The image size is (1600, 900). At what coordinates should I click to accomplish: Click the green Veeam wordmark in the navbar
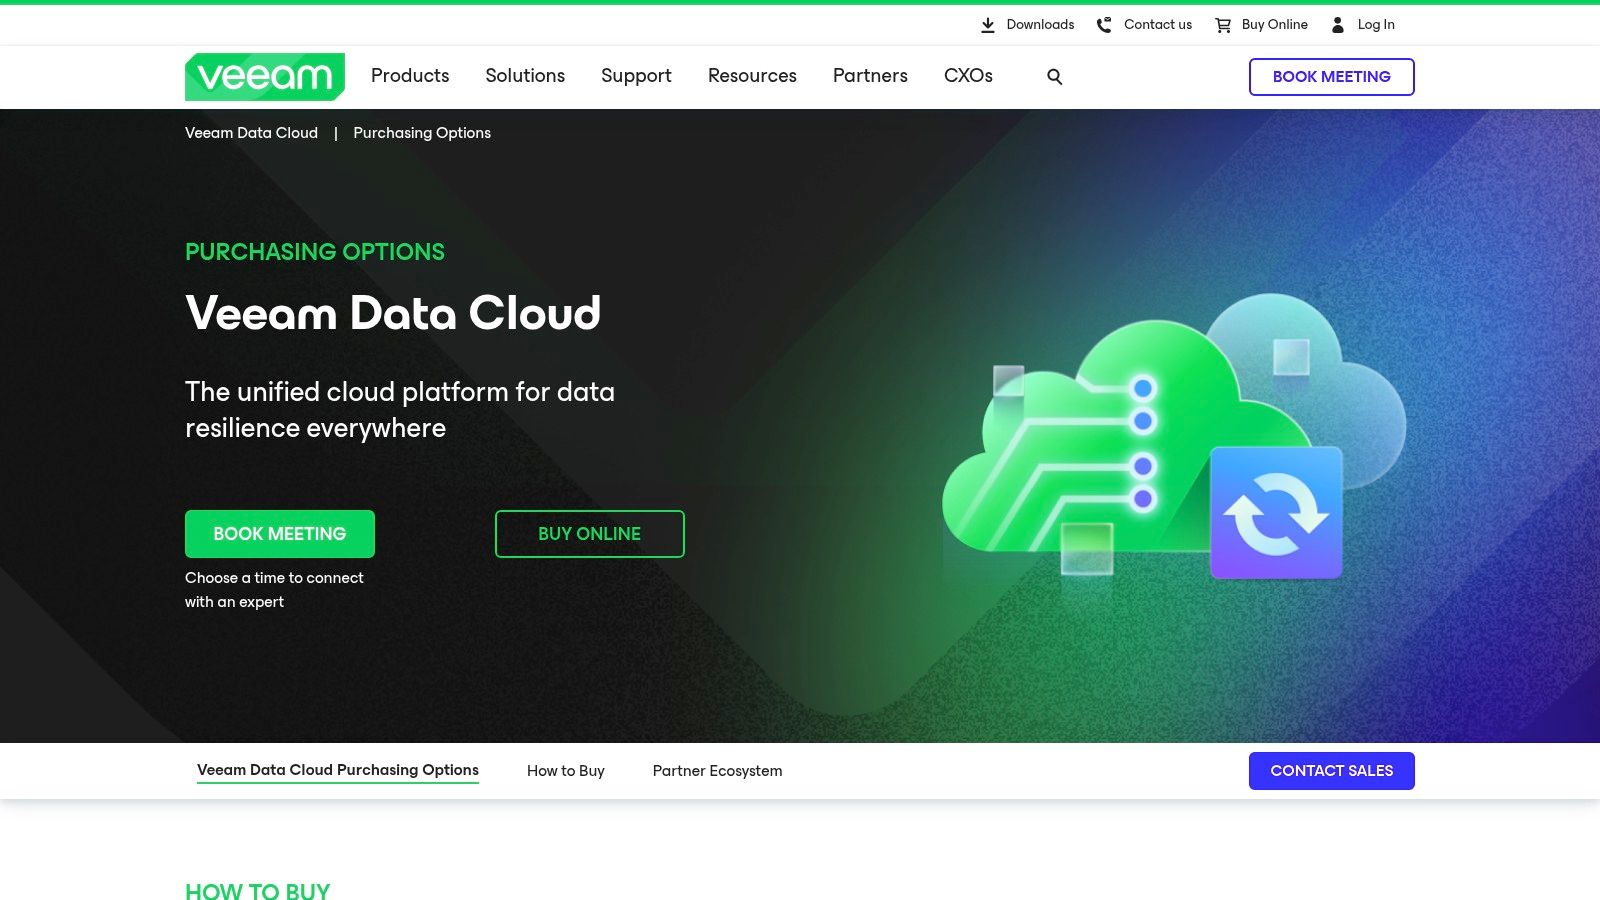pos(262,76)
